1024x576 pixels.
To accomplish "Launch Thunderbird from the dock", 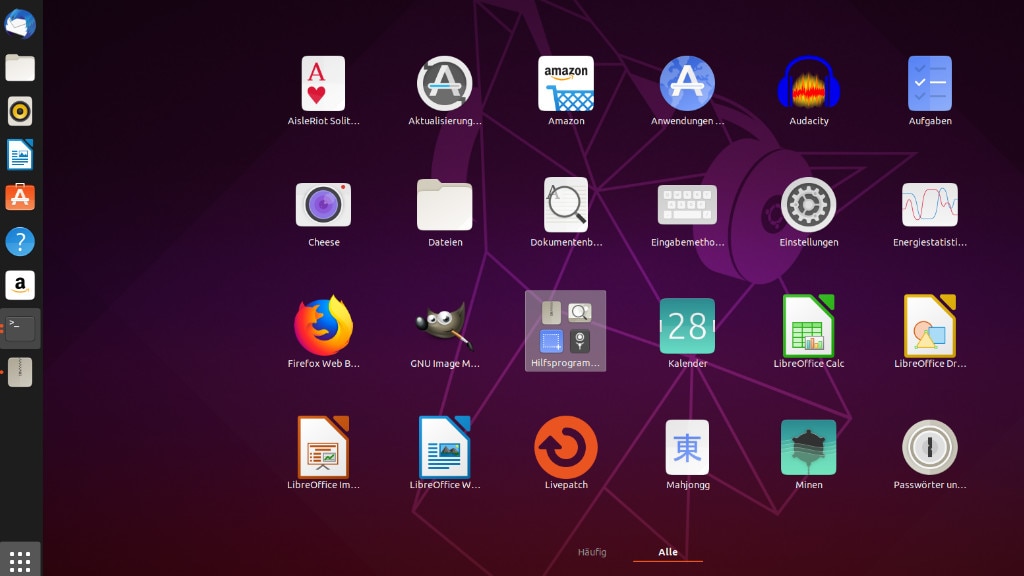I will coord(20,24).
